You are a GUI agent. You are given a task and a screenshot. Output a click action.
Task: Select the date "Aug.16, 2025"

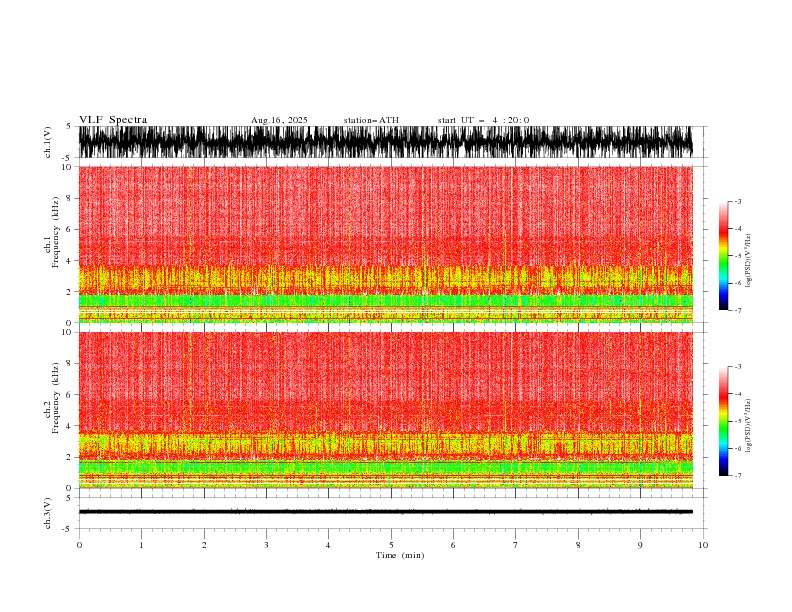pyautogui.click(x=279, y=120)
